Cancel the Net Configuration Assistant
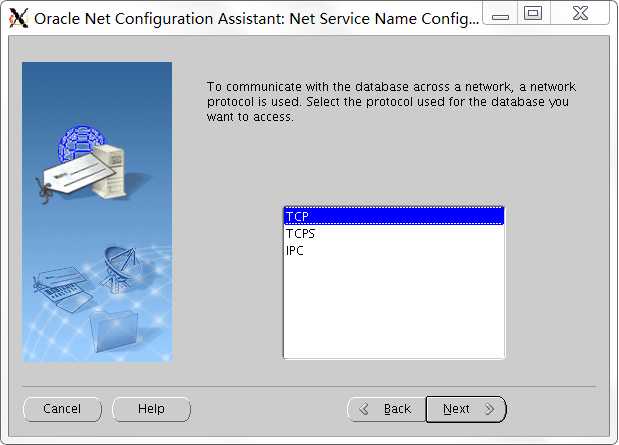 [x=62, y=409]
